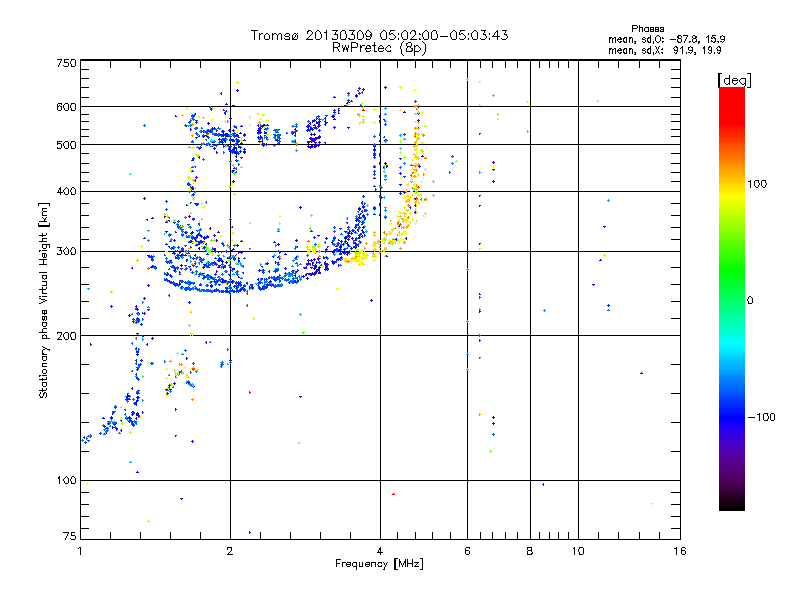Click the y-axis tick label '75'
Screen dimensions: 800x600
point(70,536)
